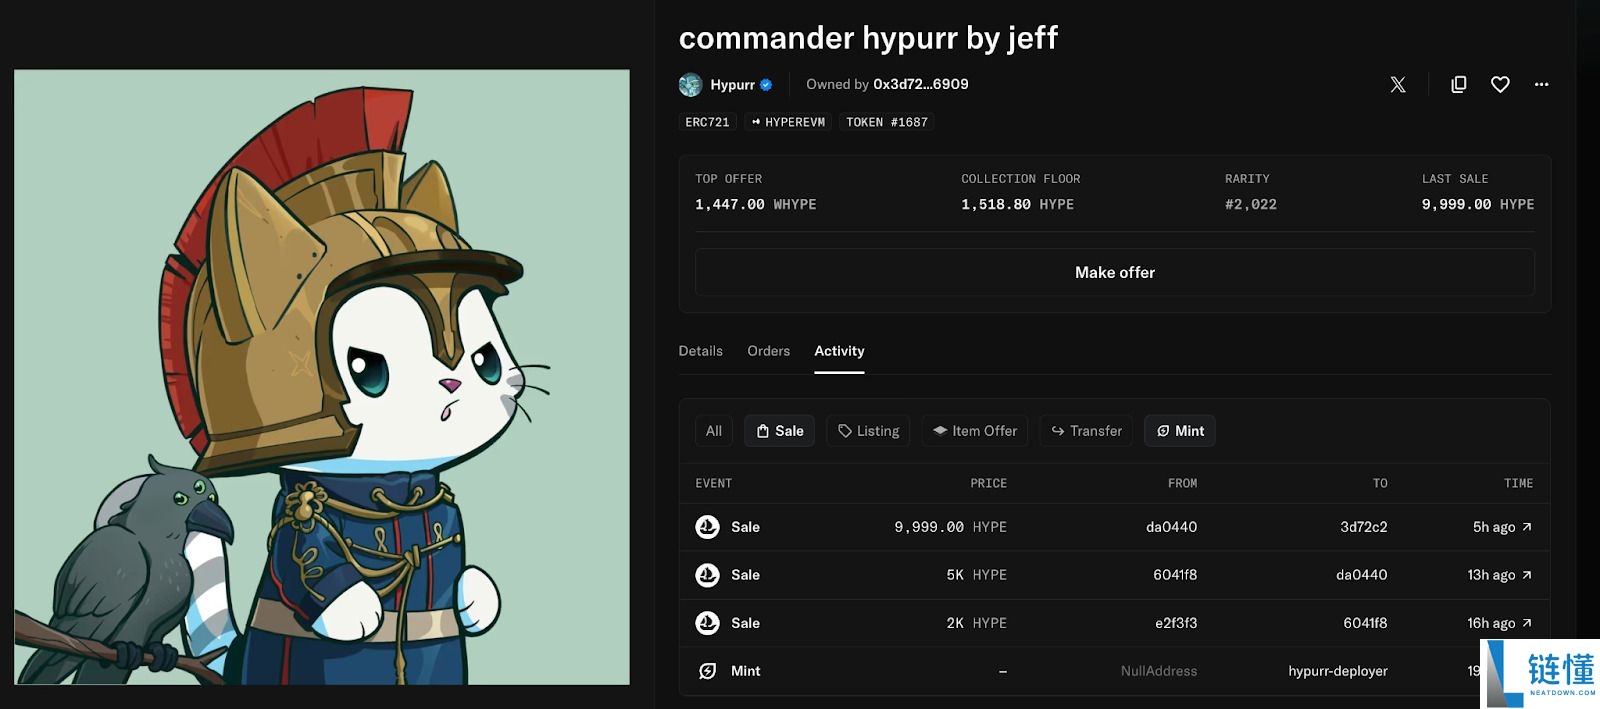Toggle the All activity filter

coord(714,431)
